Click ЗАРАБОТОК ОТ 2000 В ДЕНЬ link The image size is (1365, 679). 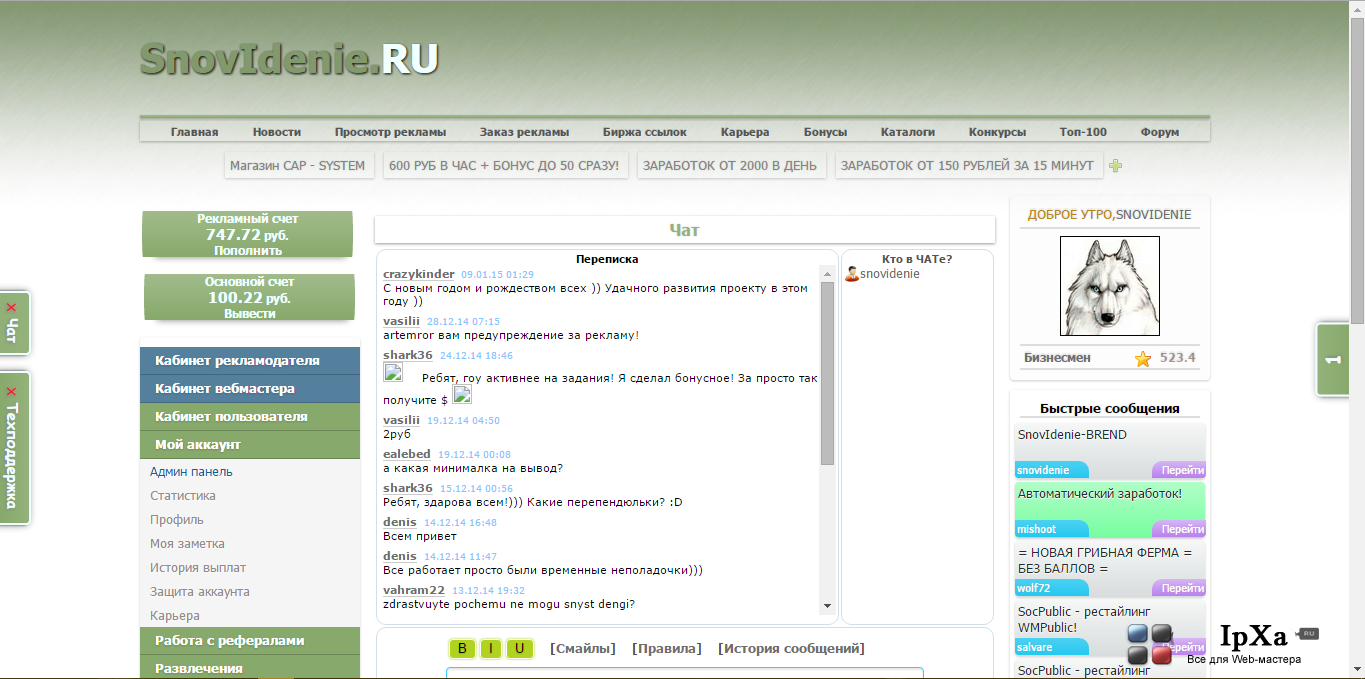click(x=730, y=166)
